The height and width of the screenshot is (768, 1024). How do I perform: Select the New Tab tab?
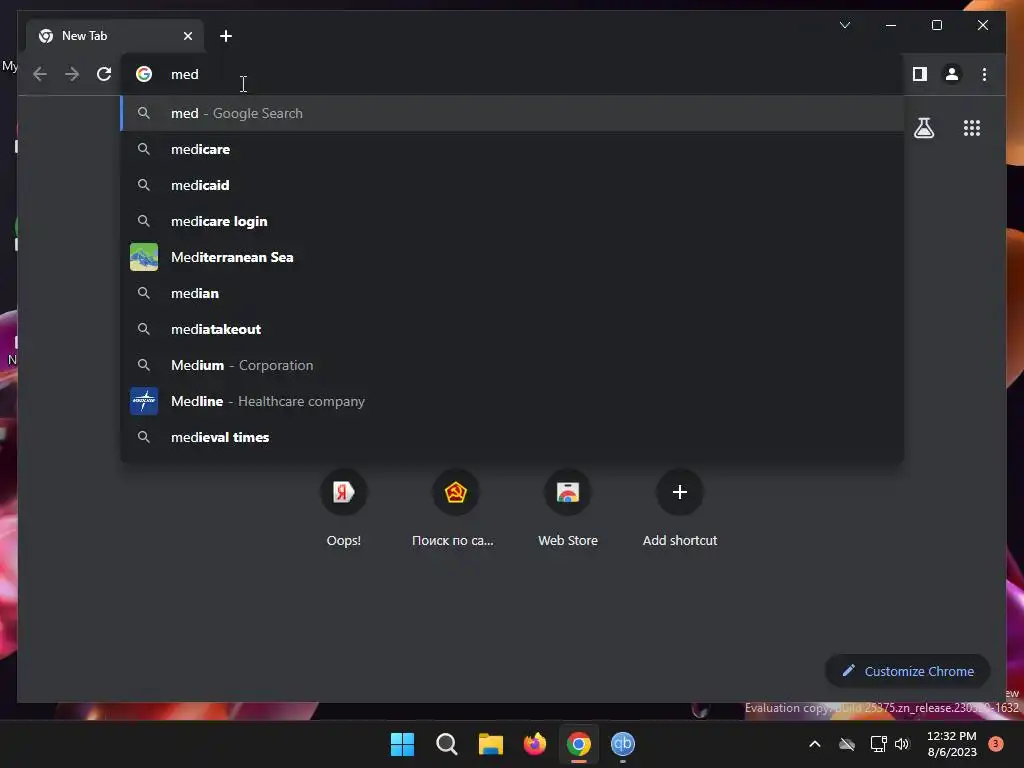pyautogui.click(x=115, y=36)
